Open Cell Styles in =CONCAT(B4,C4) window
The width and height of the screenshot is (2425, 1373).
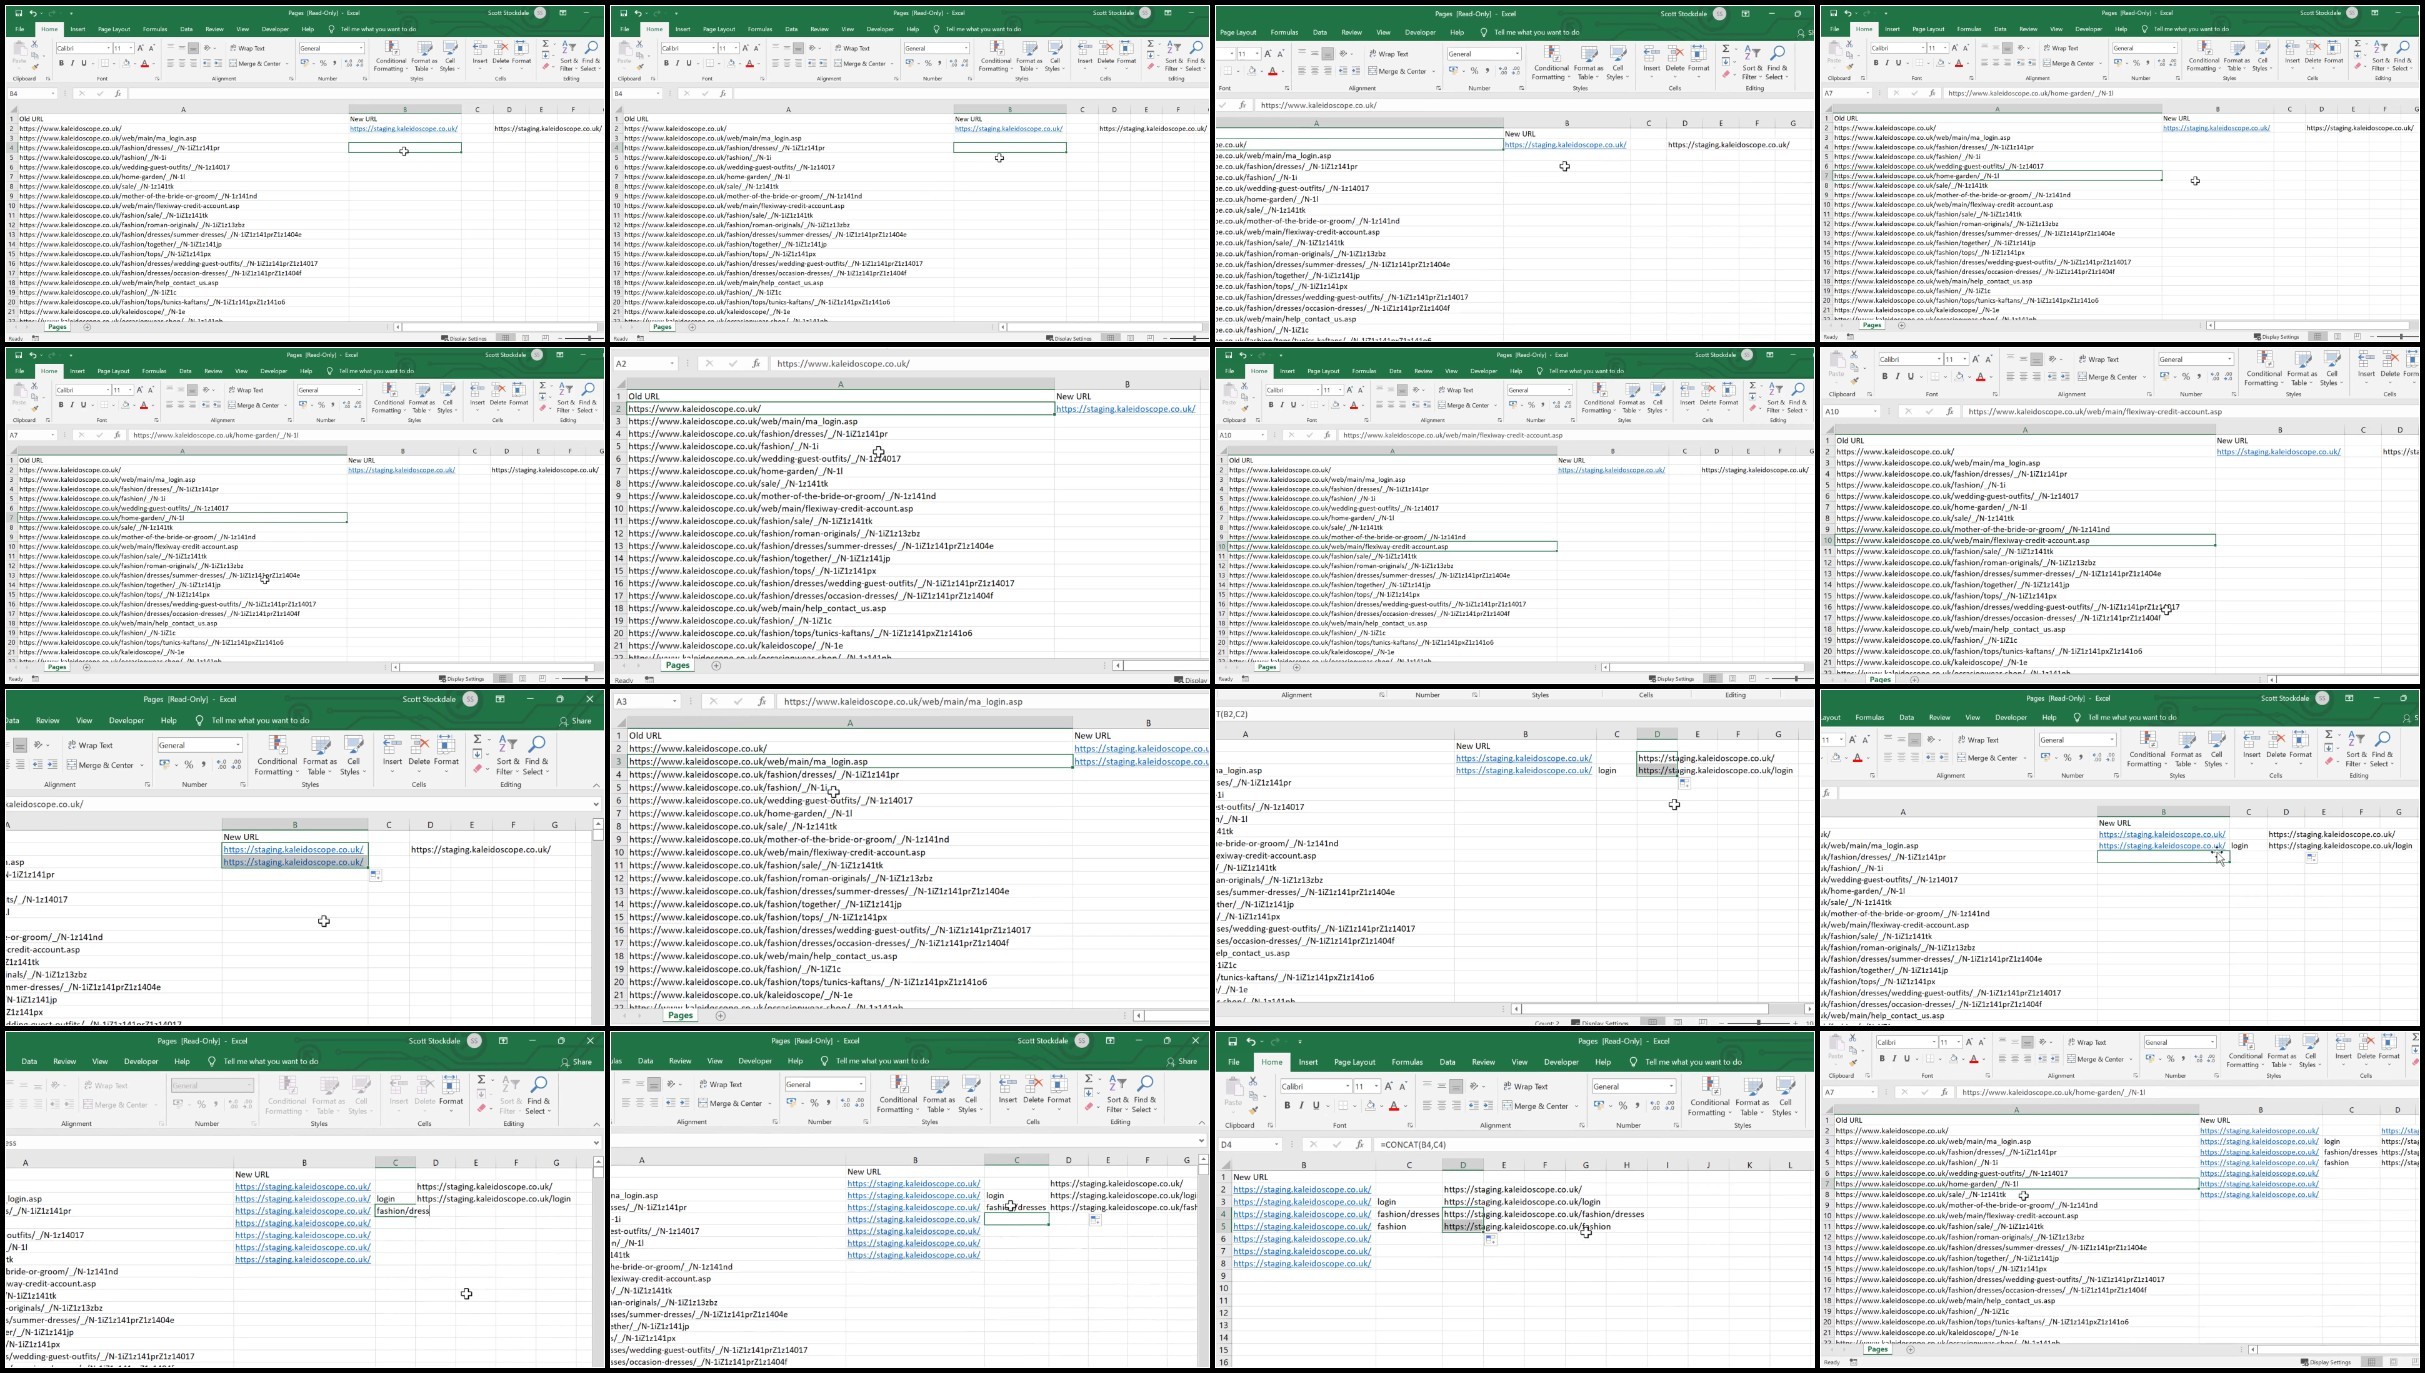(1785, 1095)
